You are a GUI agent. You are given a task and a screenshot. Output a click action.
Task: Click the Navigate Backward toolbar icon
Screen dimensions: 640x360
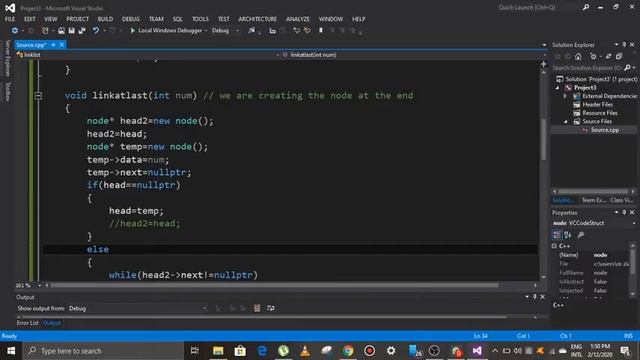point(15,31)
